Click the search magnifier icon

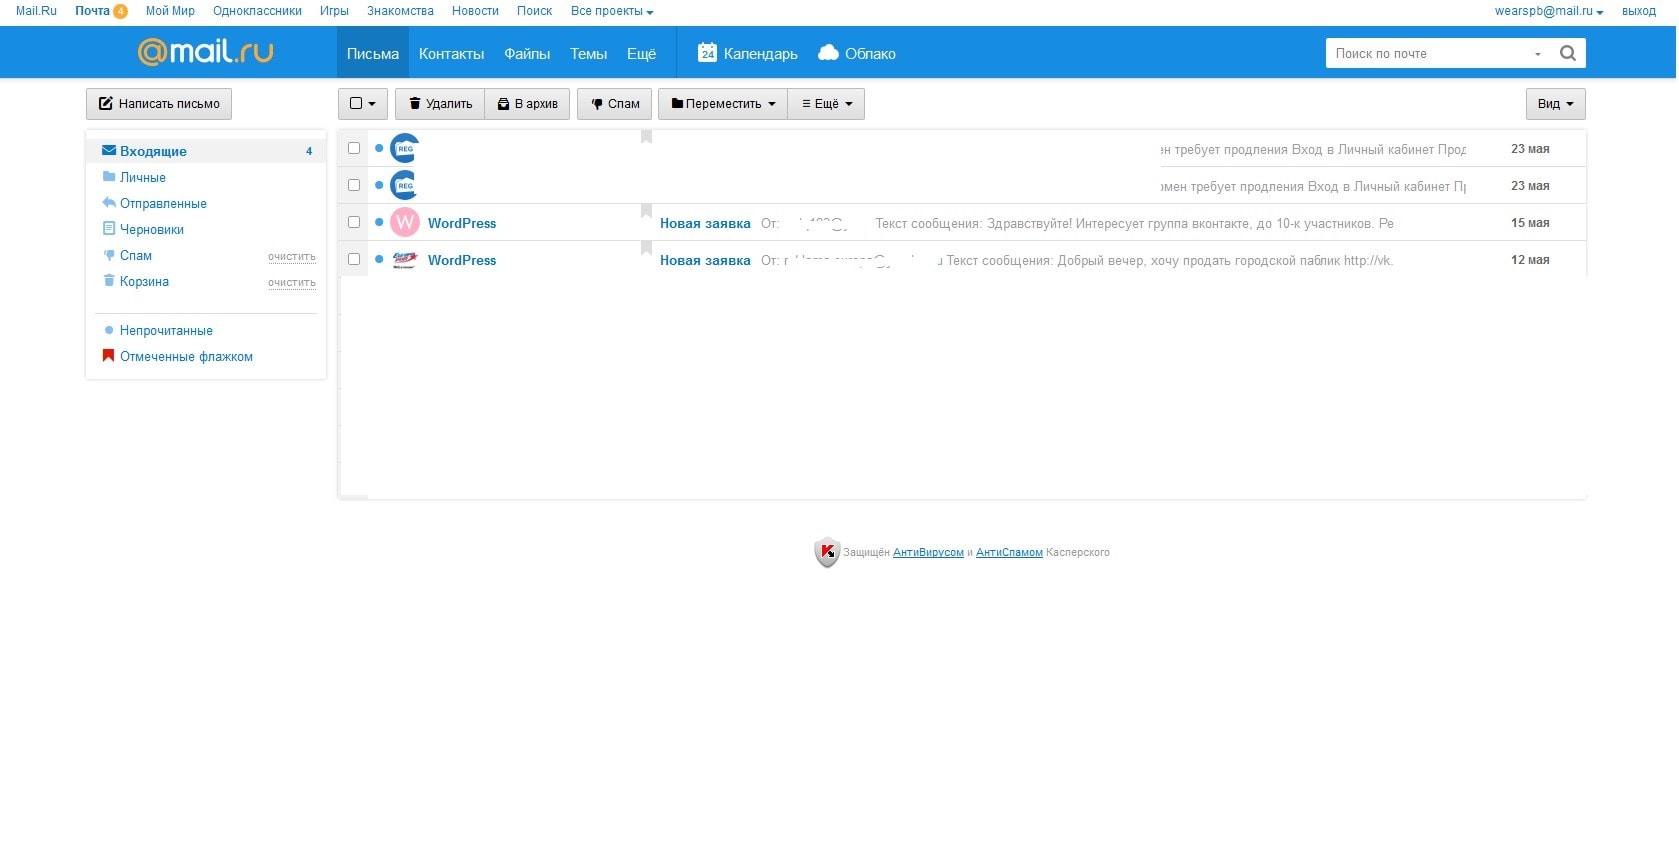coord(1567,54)
